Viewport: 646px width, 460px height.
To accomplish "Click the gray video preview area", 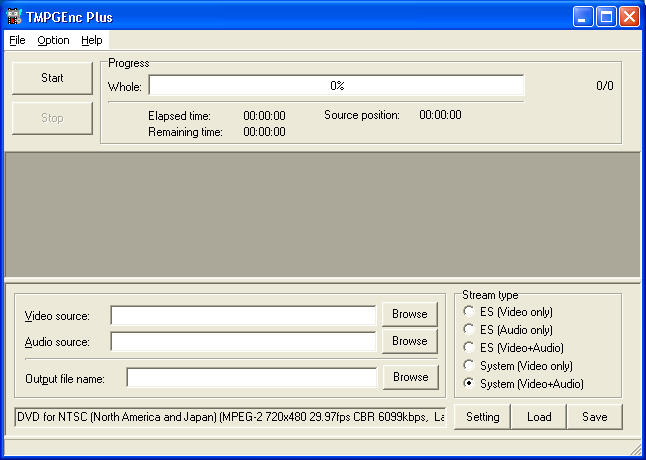I will click(323, 214).
